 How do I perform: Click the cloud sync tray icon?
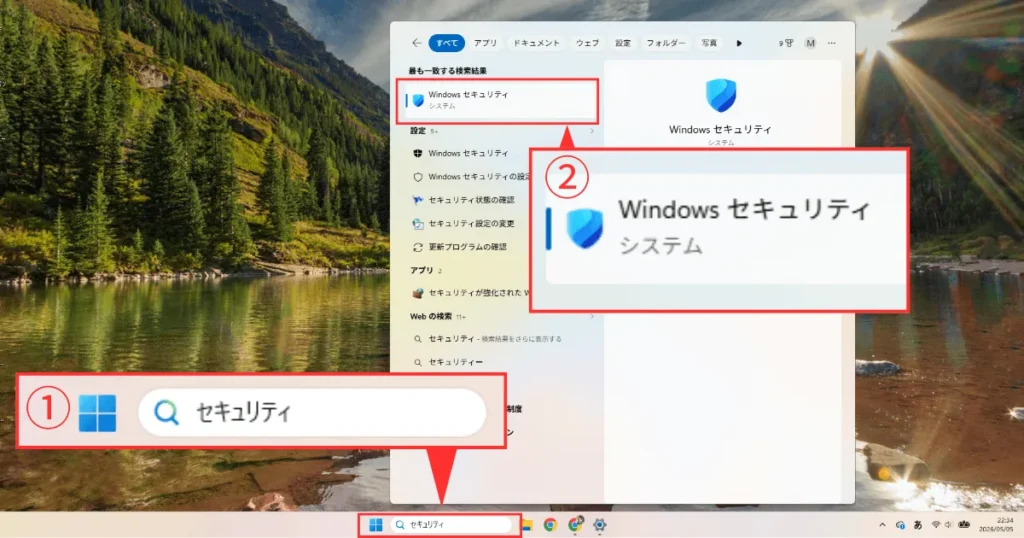tap(900, 525)
